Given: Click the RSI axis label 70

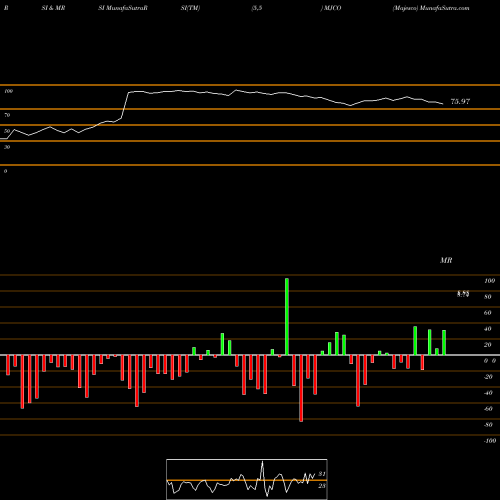Looking at the screenshot, I should coord(7,115).
